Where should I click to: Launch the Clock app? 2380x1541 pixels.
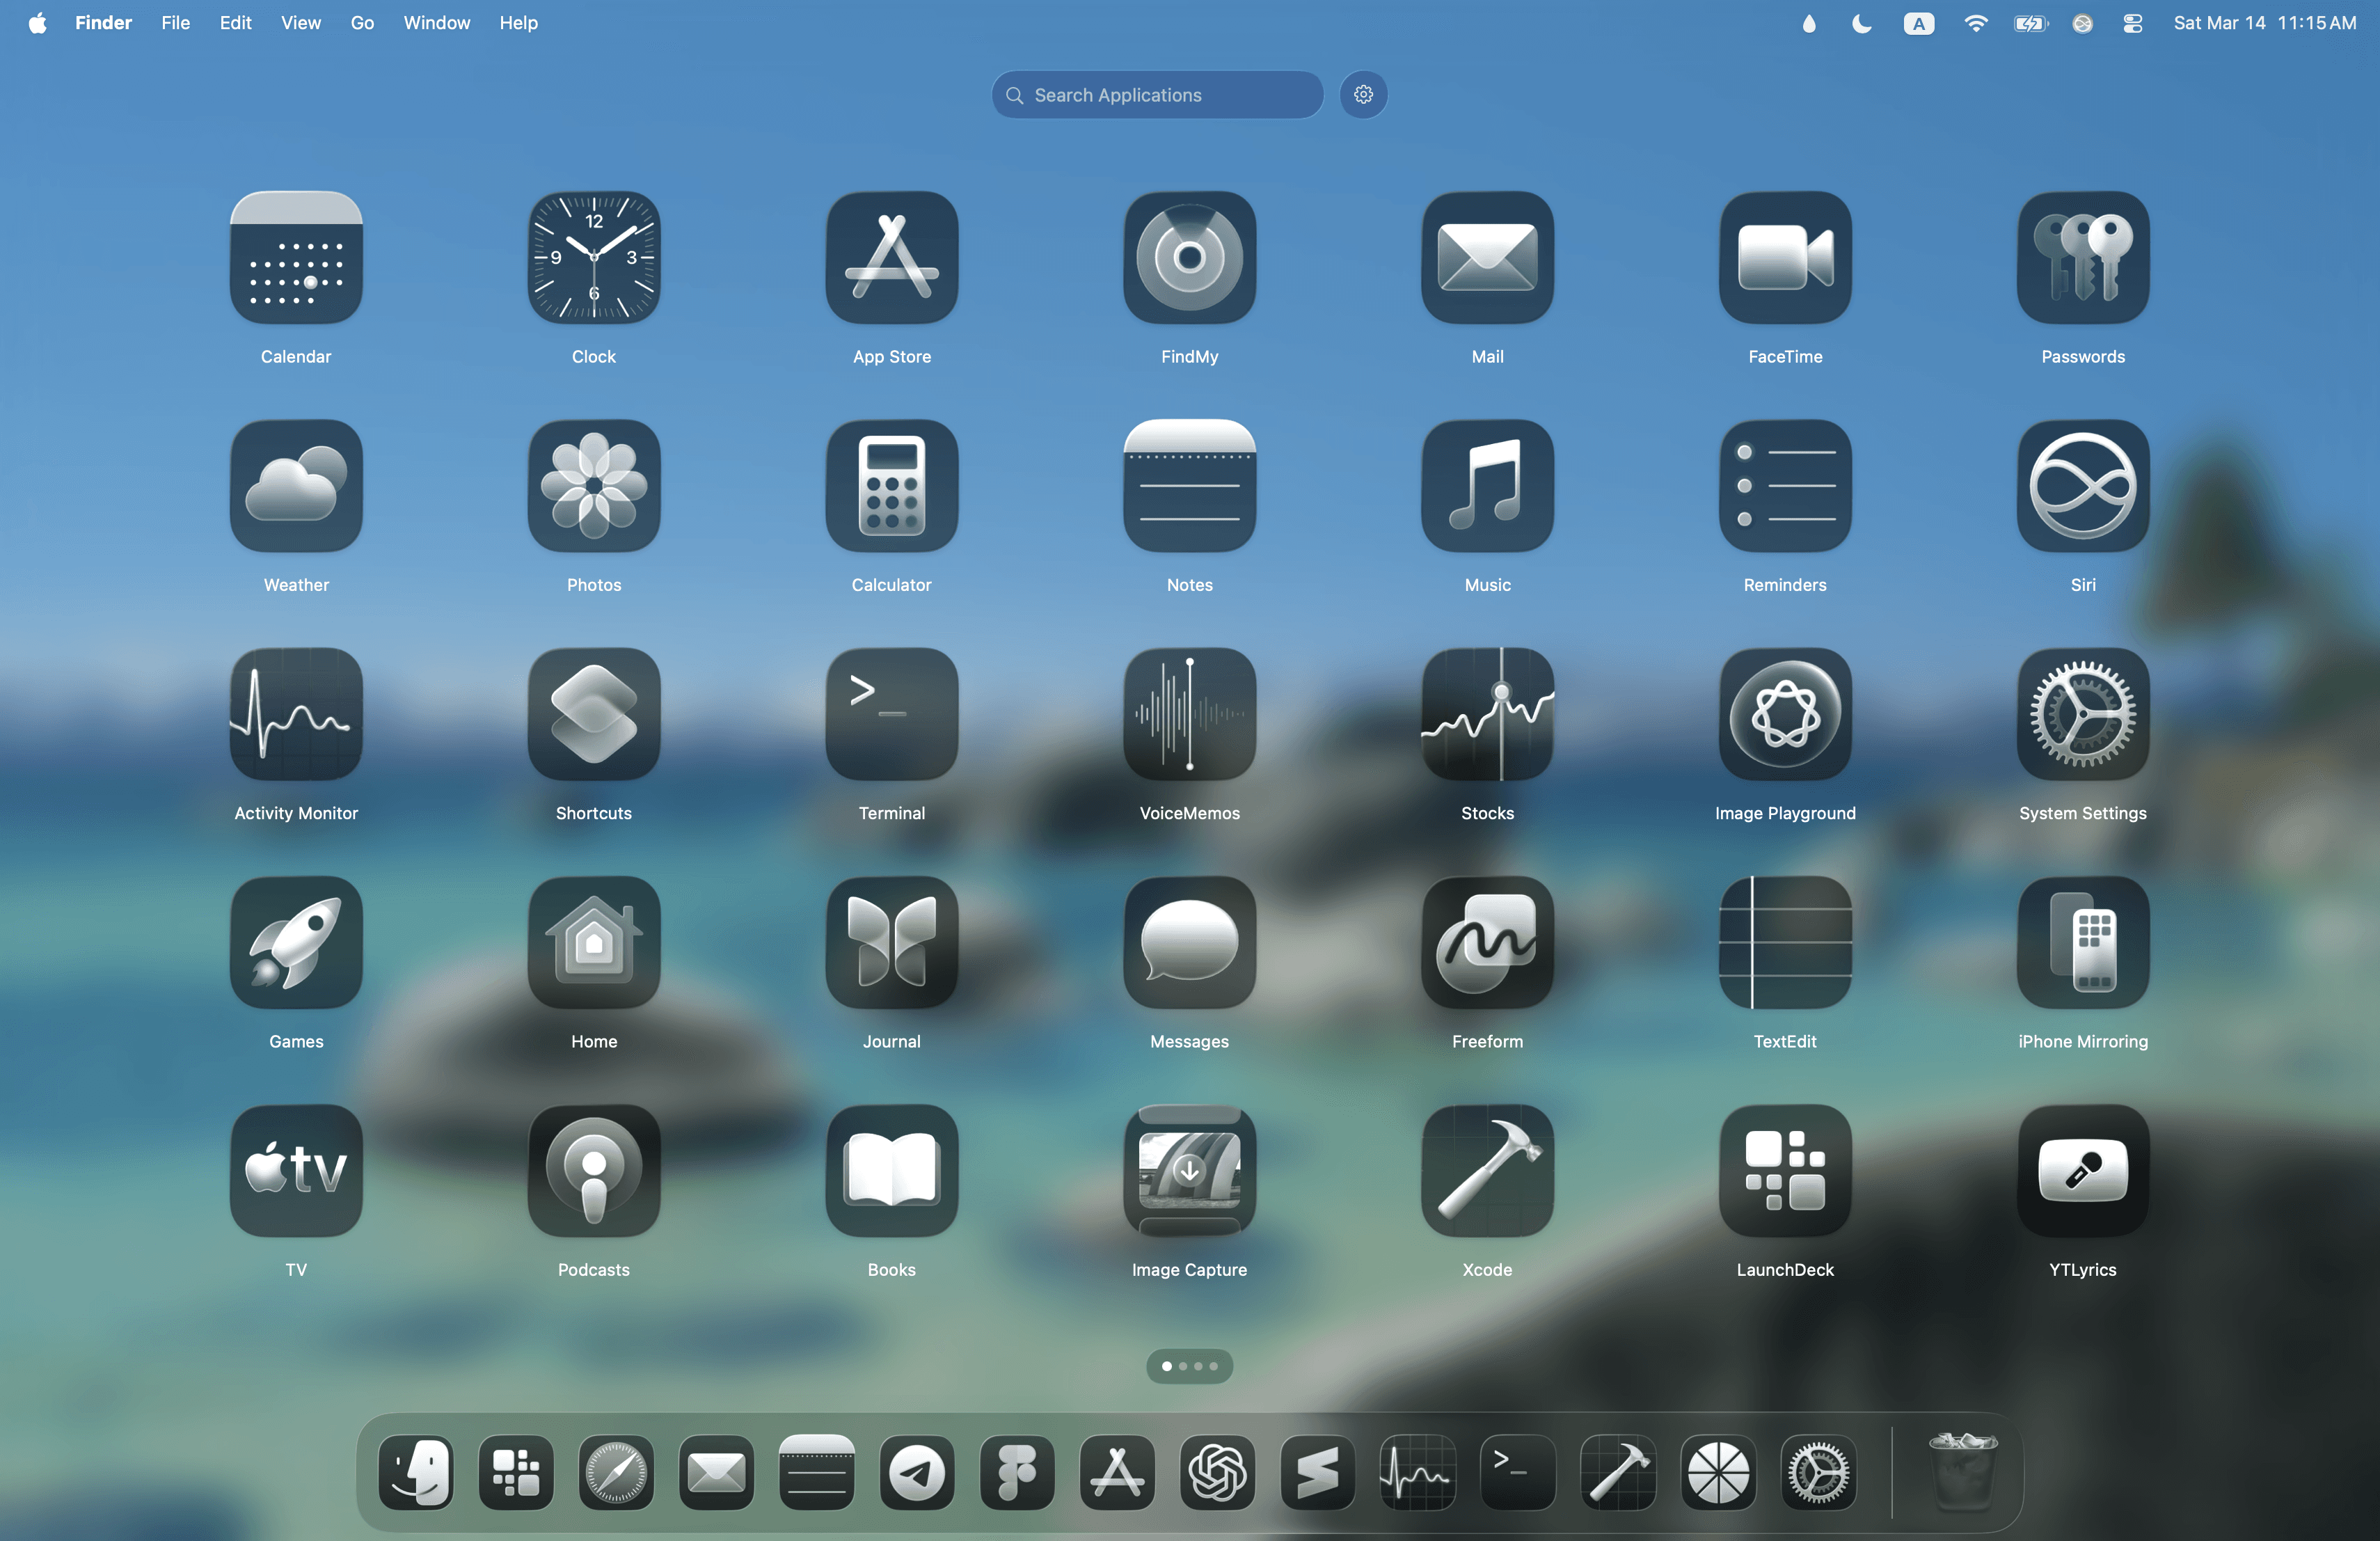[x=594, y=258]
